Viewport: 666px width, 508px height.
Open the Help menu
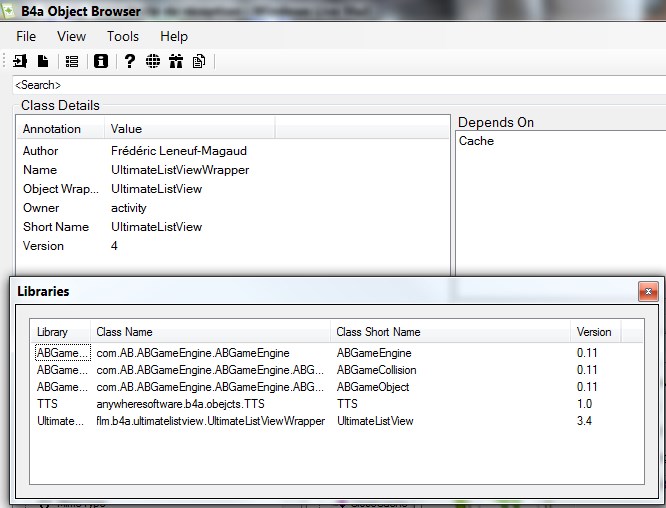(174, 37)
